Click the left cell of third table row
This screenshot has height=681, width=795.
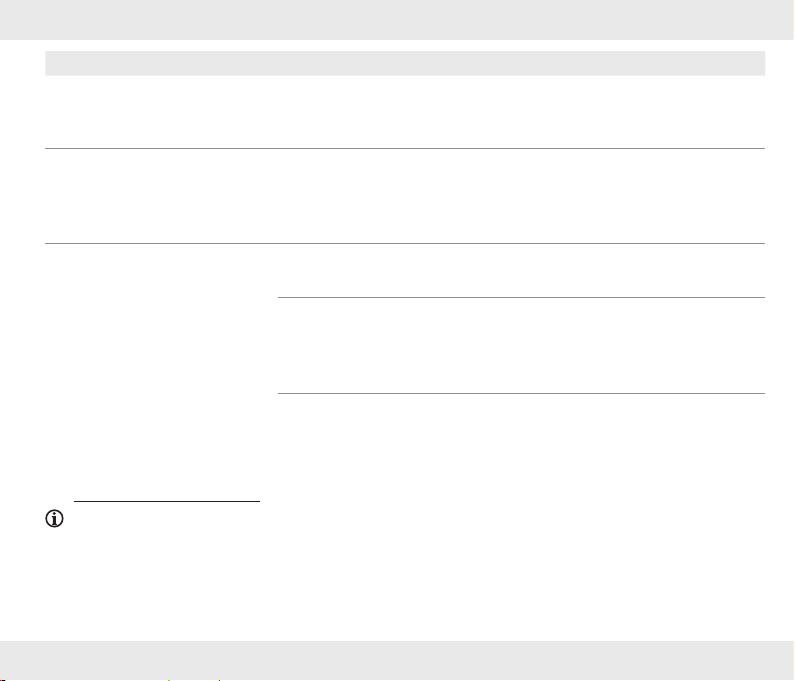point(161,370)
